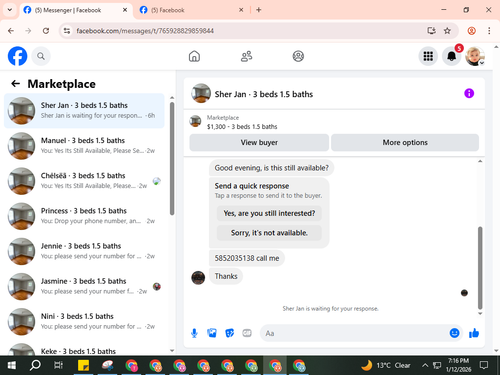The height and width of the screenshot is (375, 500).
Task: Click the 'Good evening, is this still available?' message
Action: 271,168
